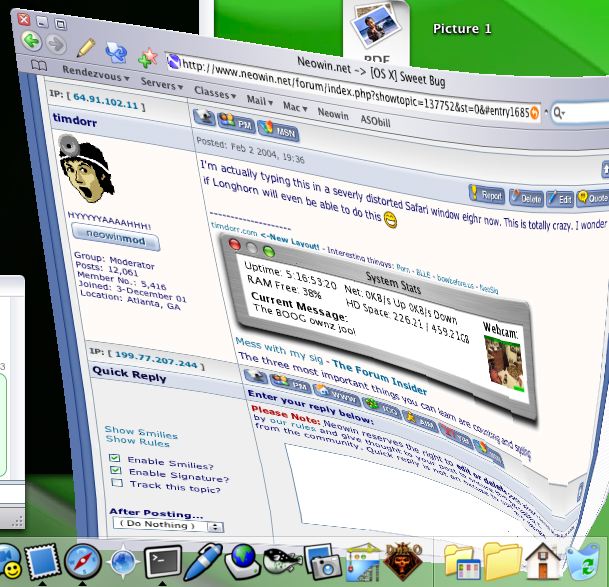Open the Diablo icon in the Dock

tap(404, 562)
